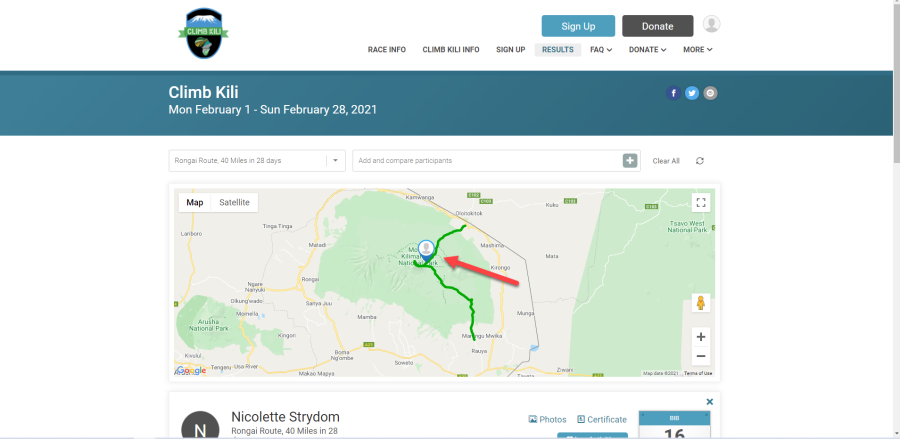Expand the FAQ menu

(601, 50)
